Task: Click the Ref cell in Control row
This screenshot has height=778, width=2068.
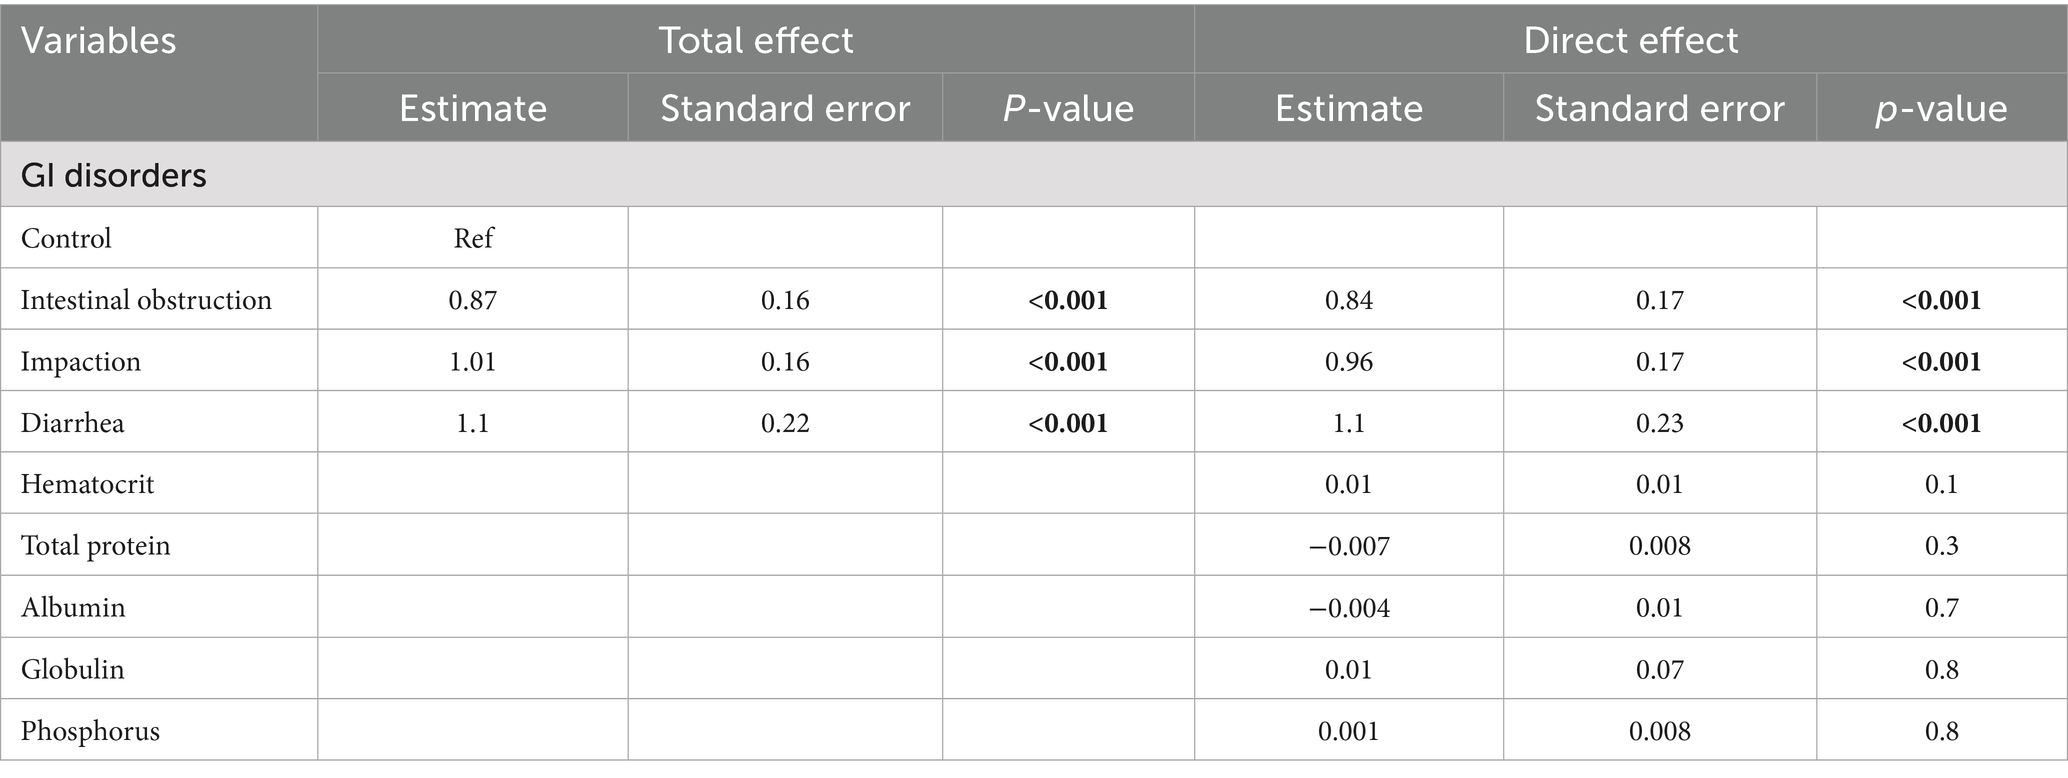Action: coord(473,238)
